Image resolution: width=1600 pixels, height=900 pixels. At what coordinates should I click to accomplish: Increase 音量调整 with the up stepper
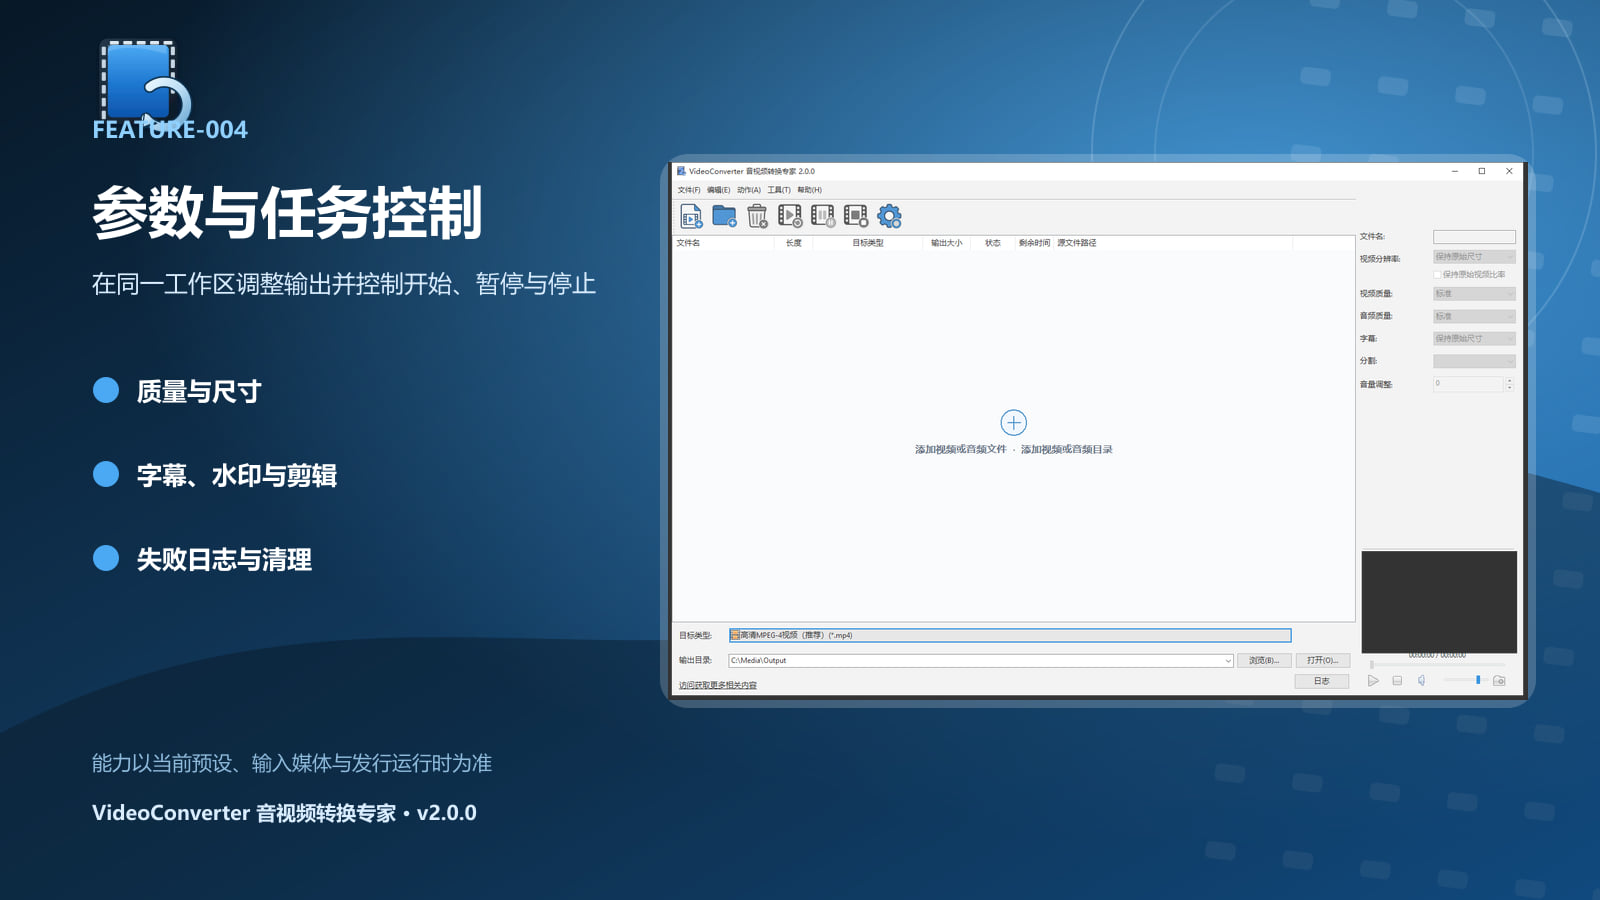click(x=1510, y=380)
